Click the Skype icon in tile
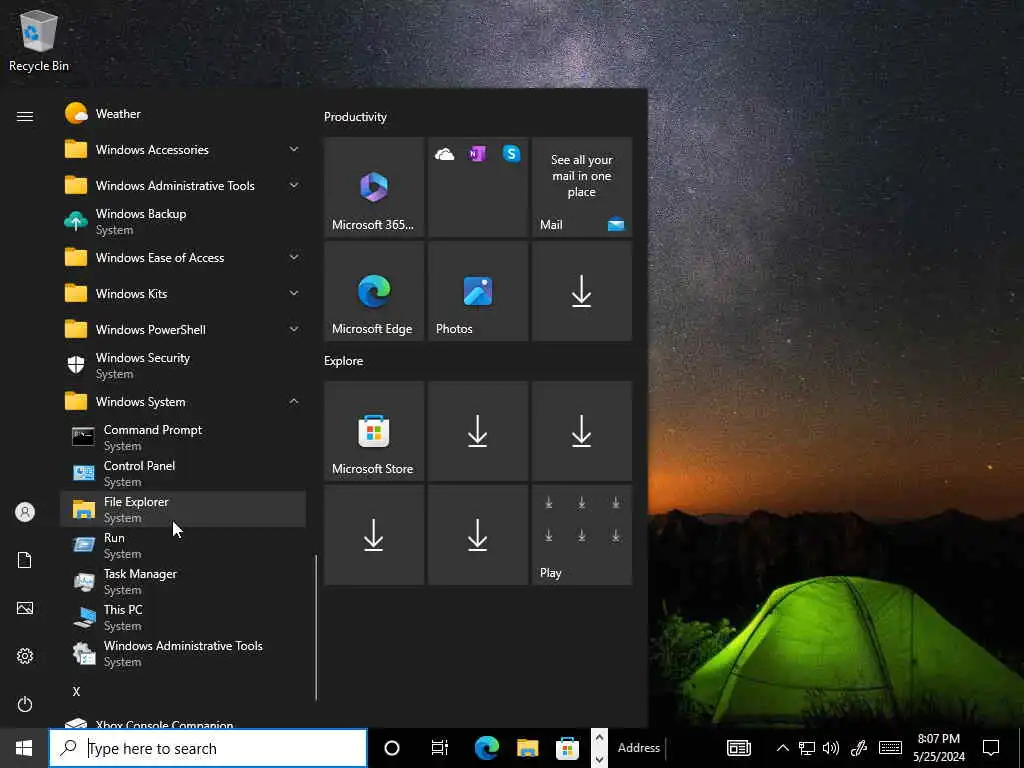This screenshot has width=1024, height=768. coord(511,153)
